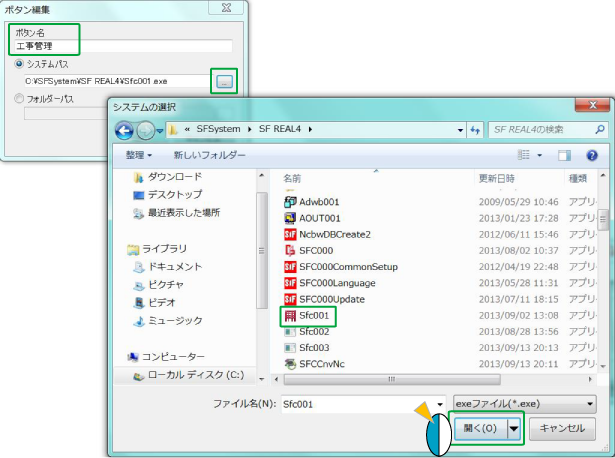
Task: Click the change view icon
Action: (524, 155)
